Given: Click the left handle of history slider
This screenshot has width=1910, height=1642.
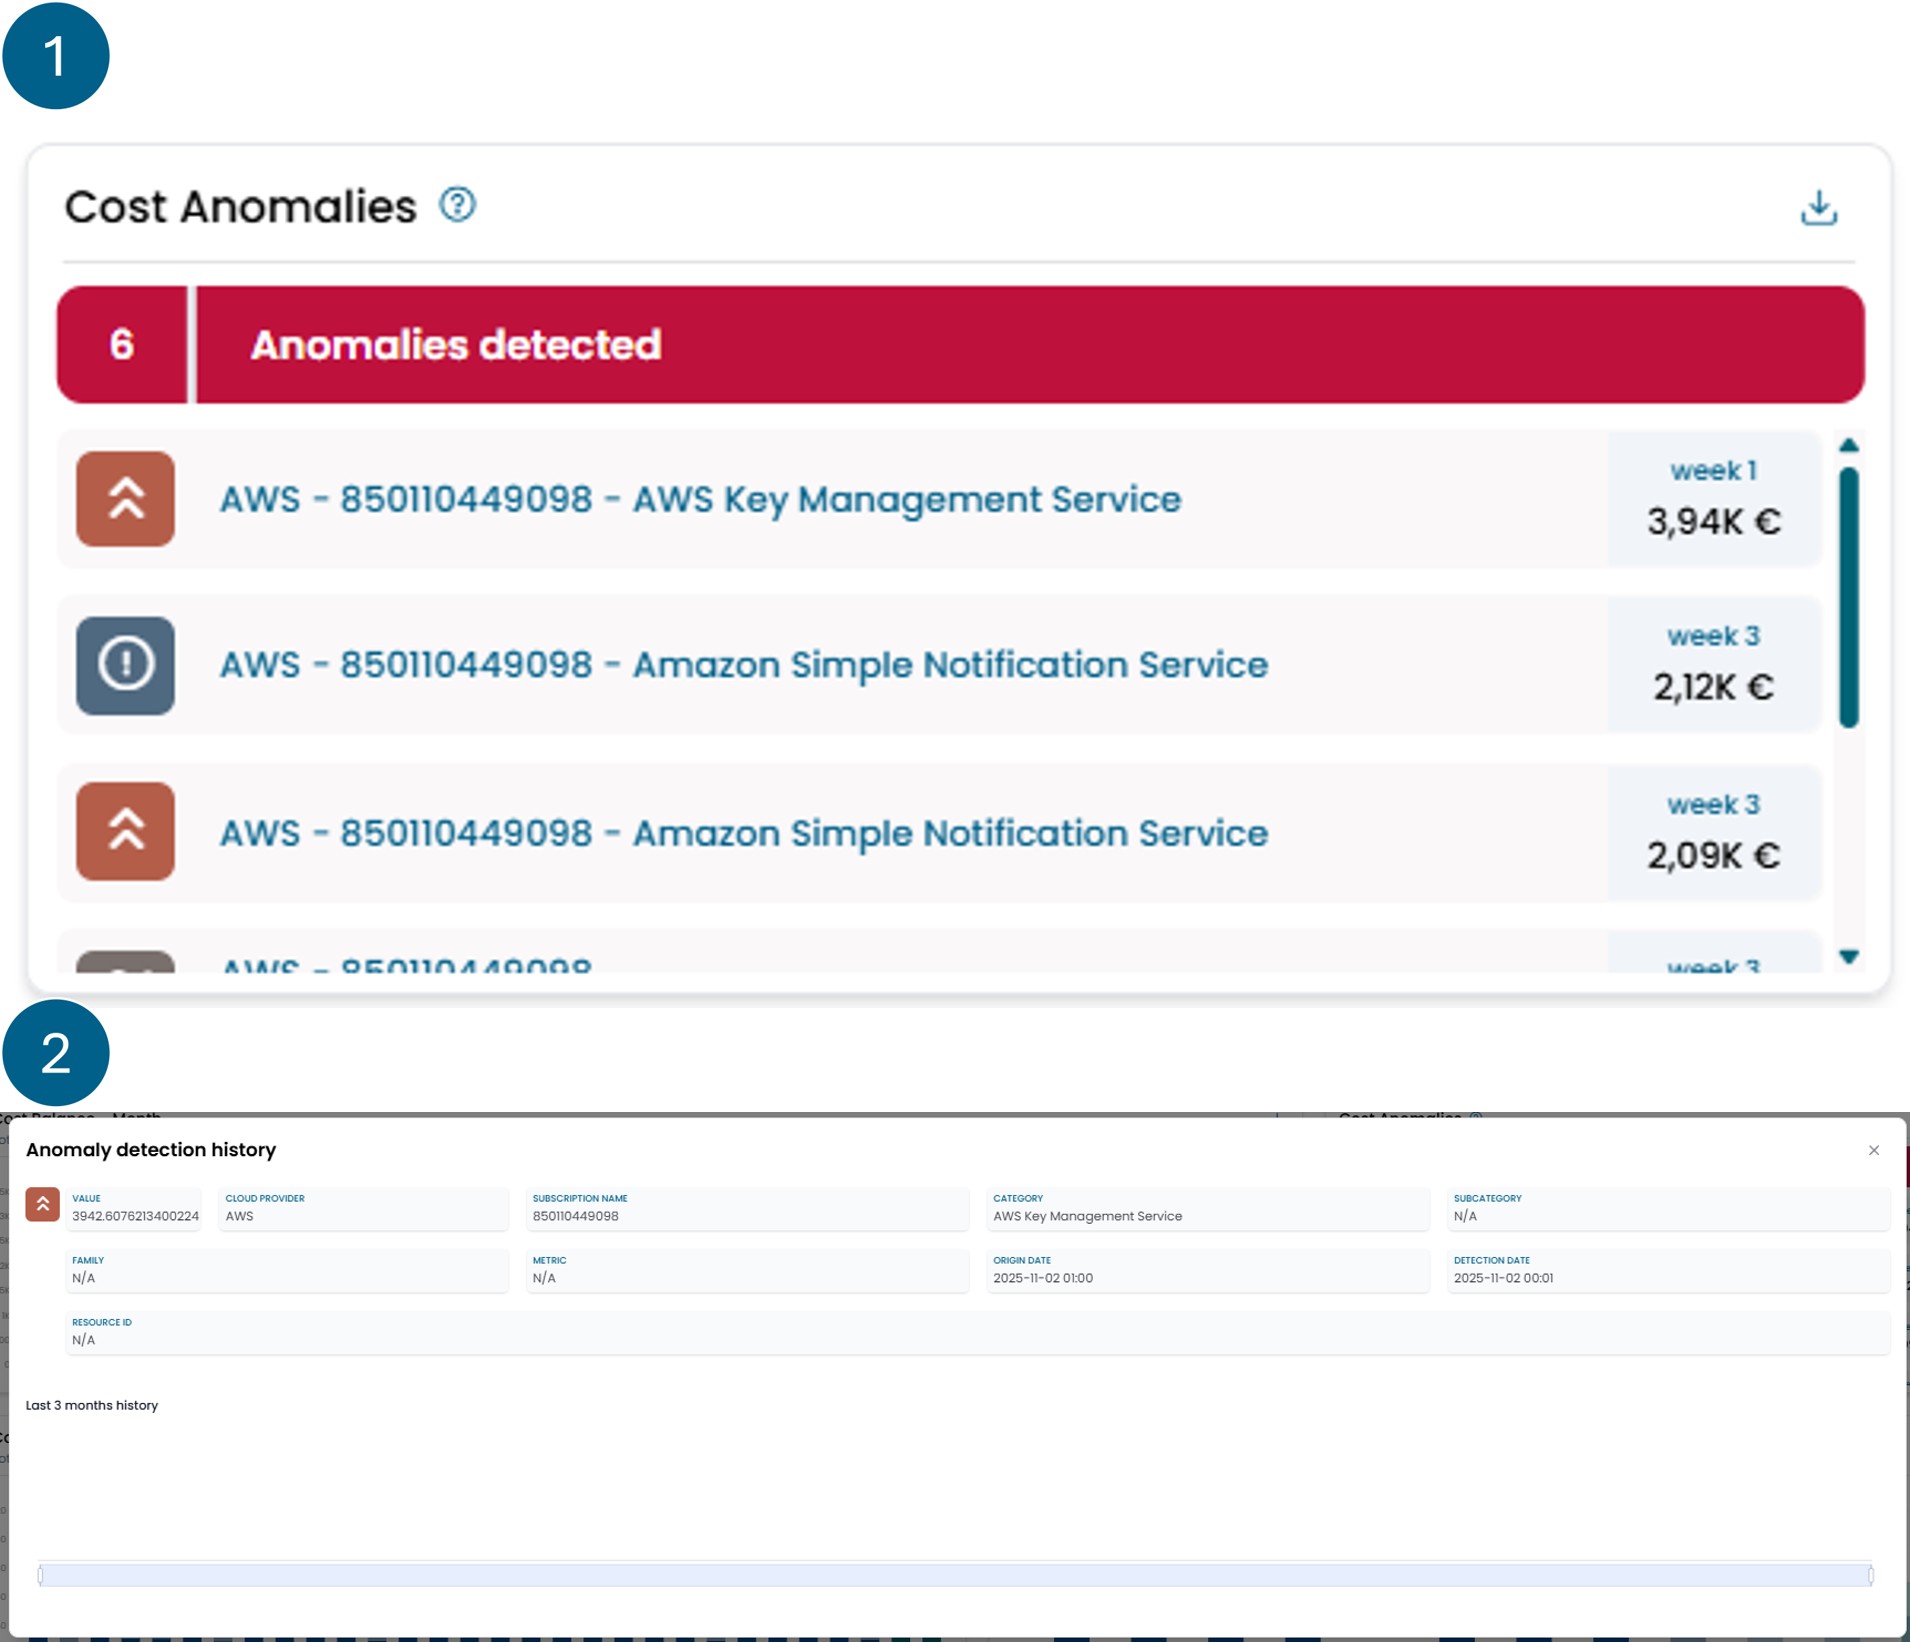Looking at the screenshot, I should pyautogui.click(x=41, y=1576).
